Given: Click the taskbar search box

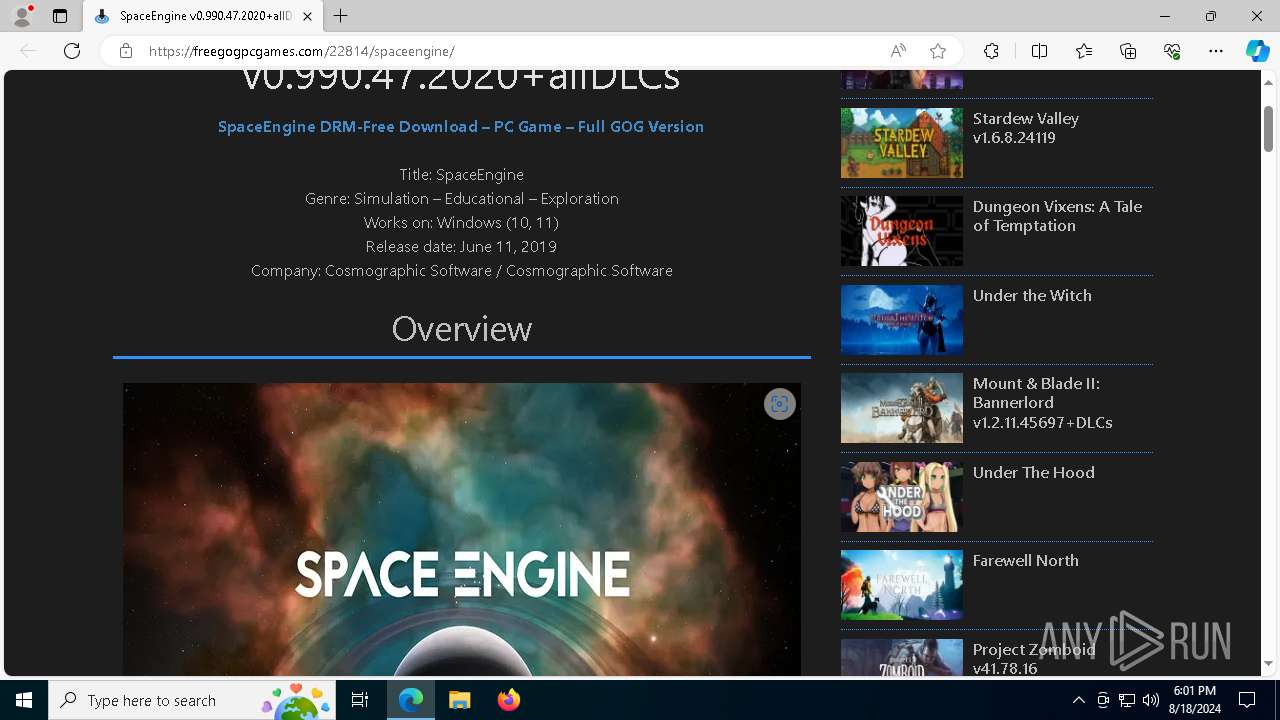Looking at the screenshot, I should pyautogui.click(x=194, y=700).
